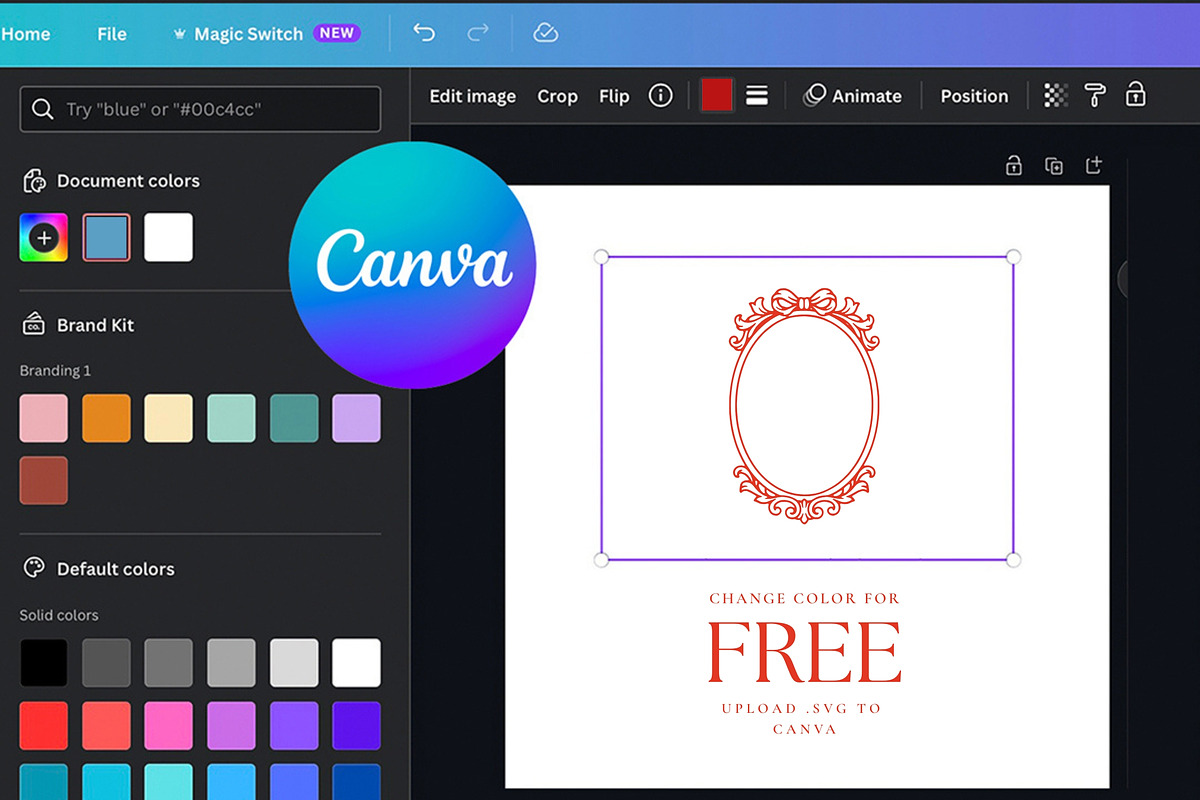
Task: Click the undo arrow icon
Action: coord(424,33)
